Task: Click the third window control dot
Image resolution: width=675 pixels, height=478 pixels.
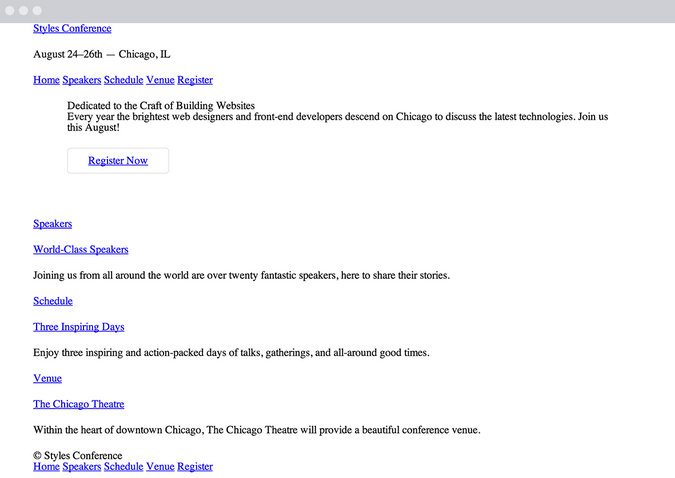Action: pos(37,10)
